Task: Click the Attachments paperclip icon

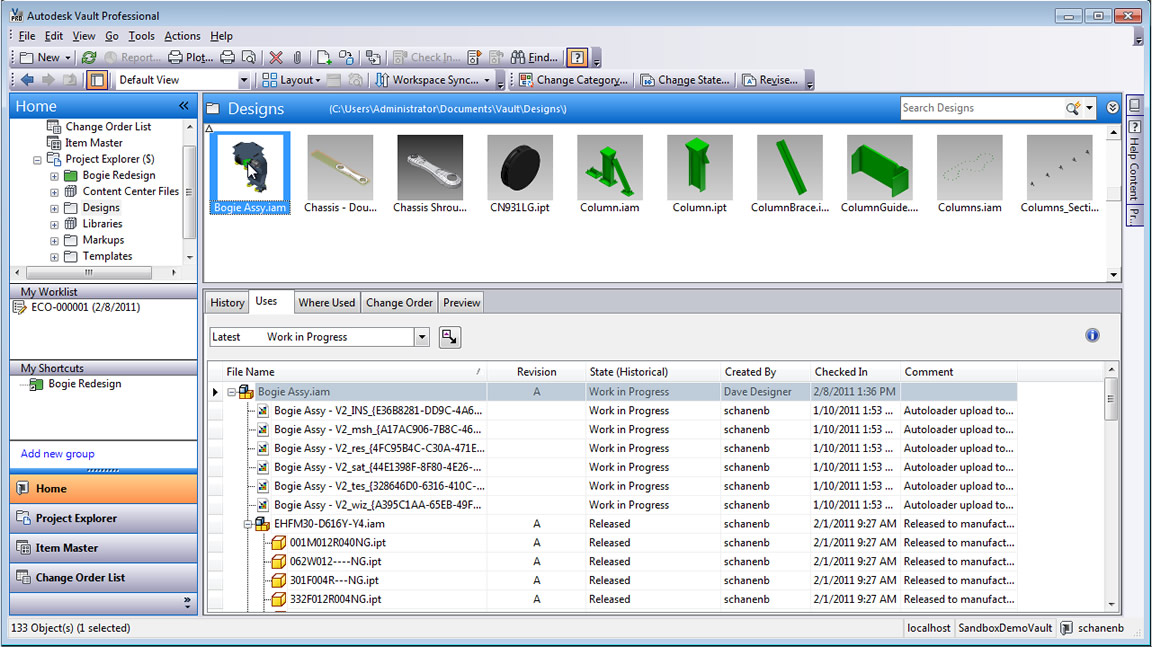Action: click(298, 57)
